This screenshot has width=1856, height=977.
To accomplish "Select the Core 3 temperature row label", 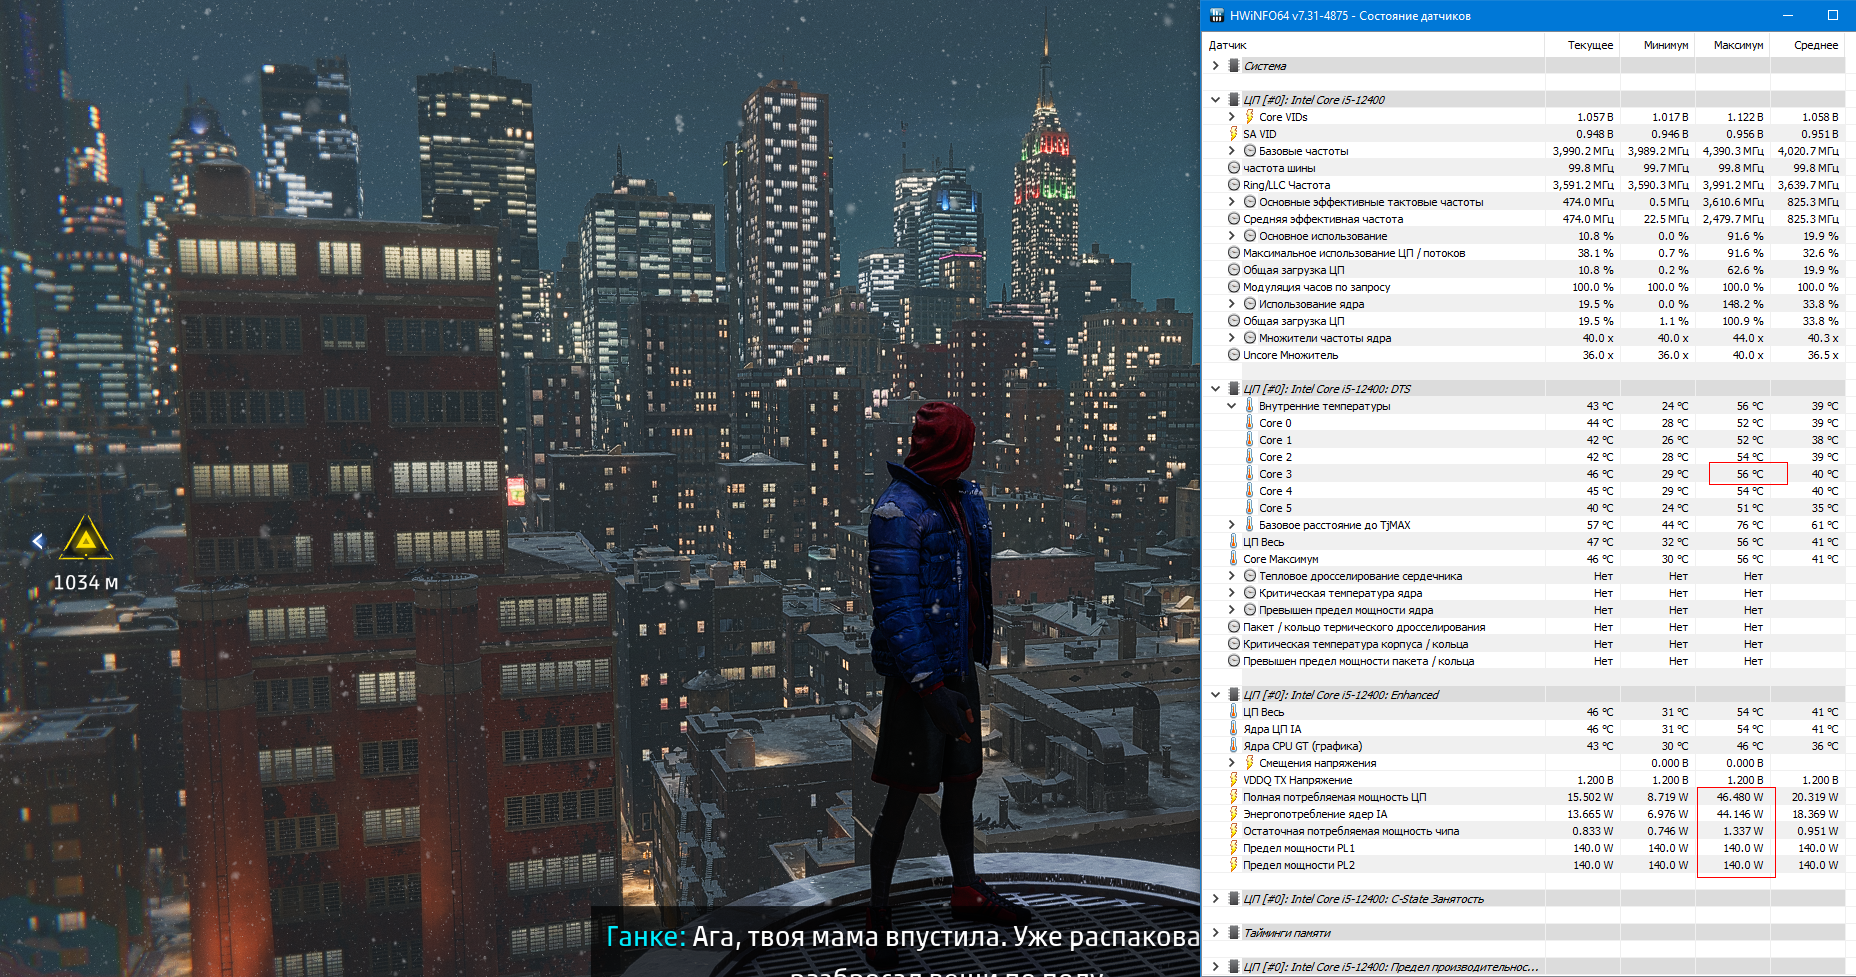I will coord(1275,474).
